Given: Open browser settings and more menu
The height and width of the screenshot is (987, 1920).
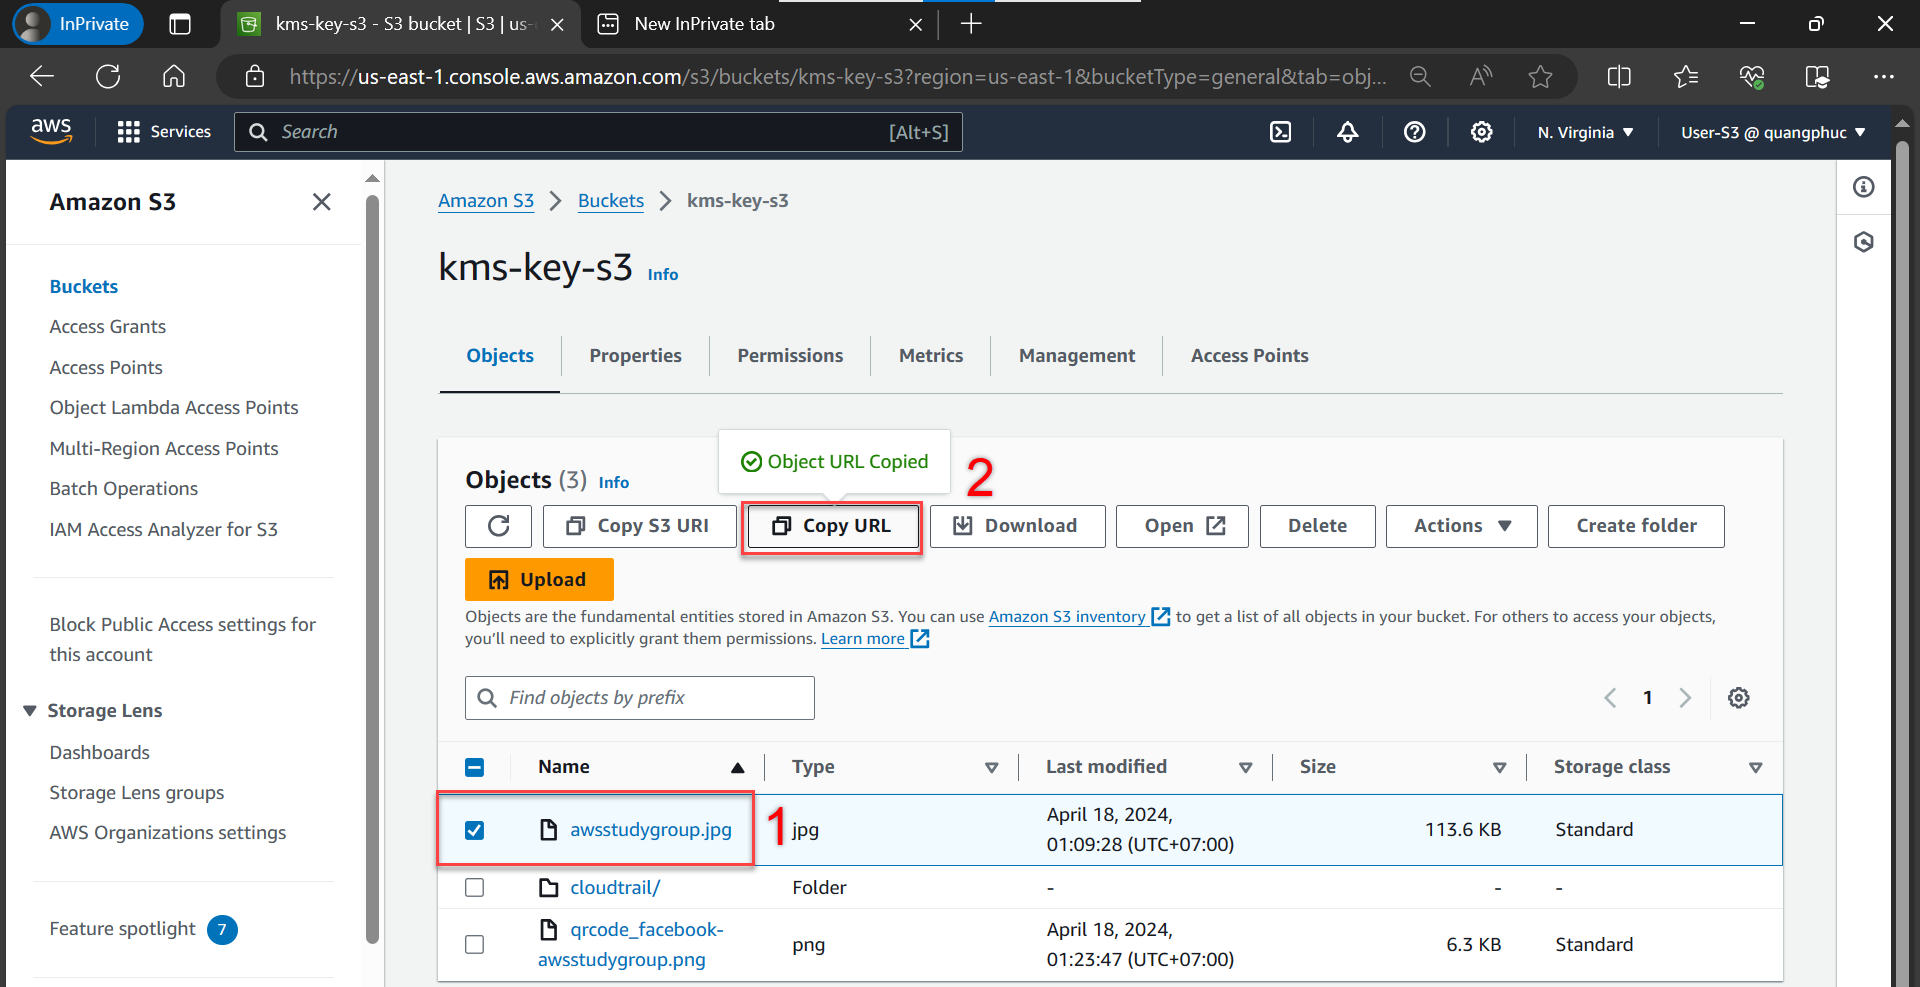Looking at the screenshot, I should coord(1884,77).
